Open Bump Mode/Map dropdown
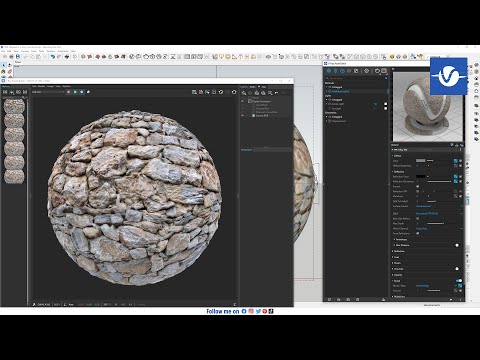The width and height of the screenshot is (480, 360). click(x=435, y=286)
